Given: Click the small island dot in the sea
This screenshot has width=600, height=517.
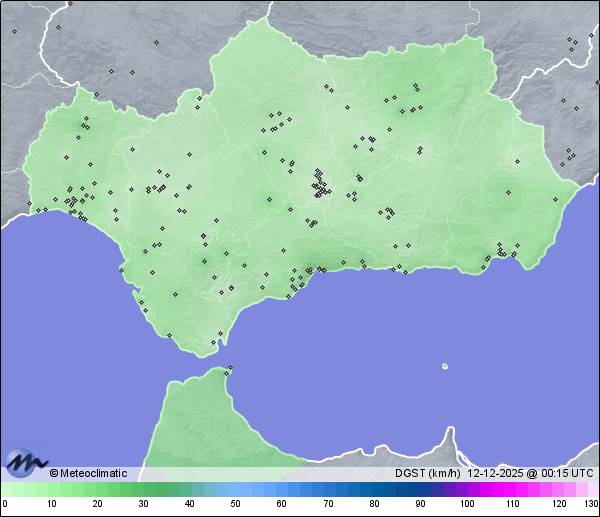Looking at the screenshot, I should pos(445,366).
